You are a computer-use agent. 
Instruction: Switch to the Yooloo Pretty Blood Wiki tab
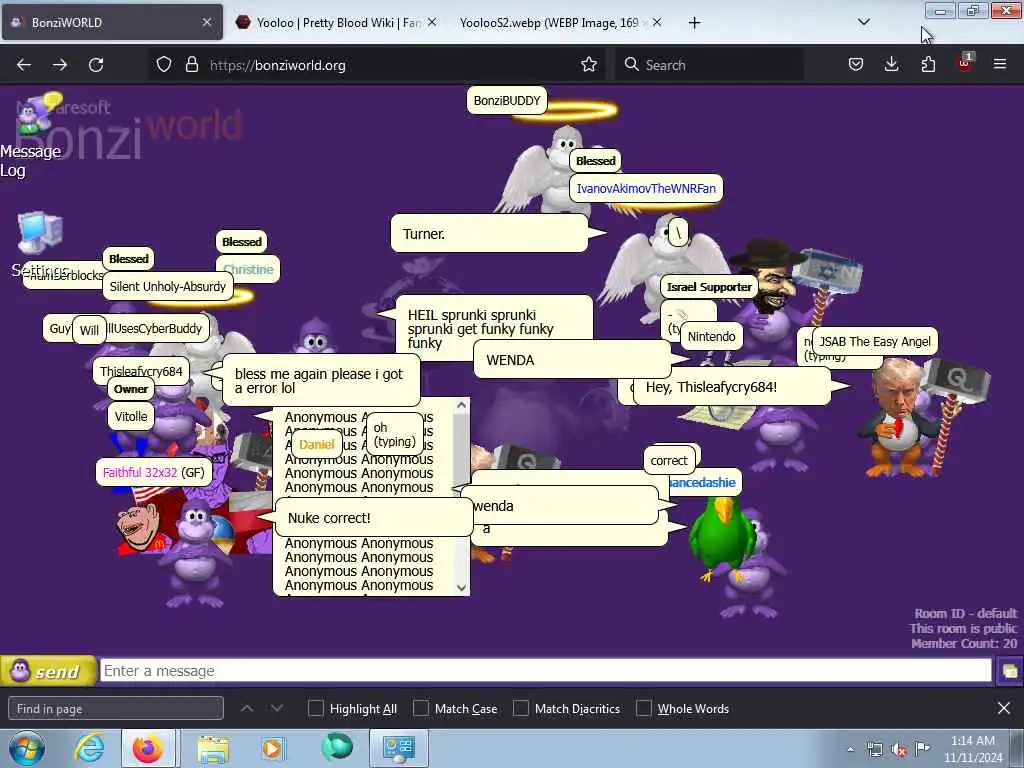pyautogui.click(x=338, y=22)
